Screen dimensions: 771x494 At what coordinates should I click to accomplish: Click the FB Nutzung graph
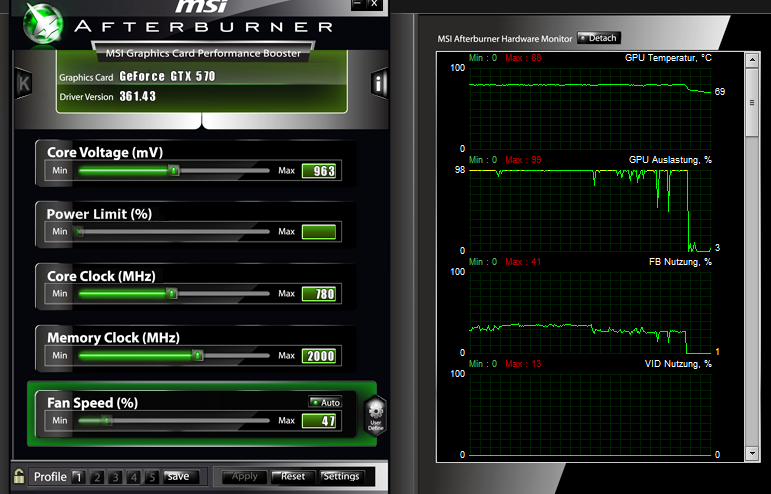590,312
